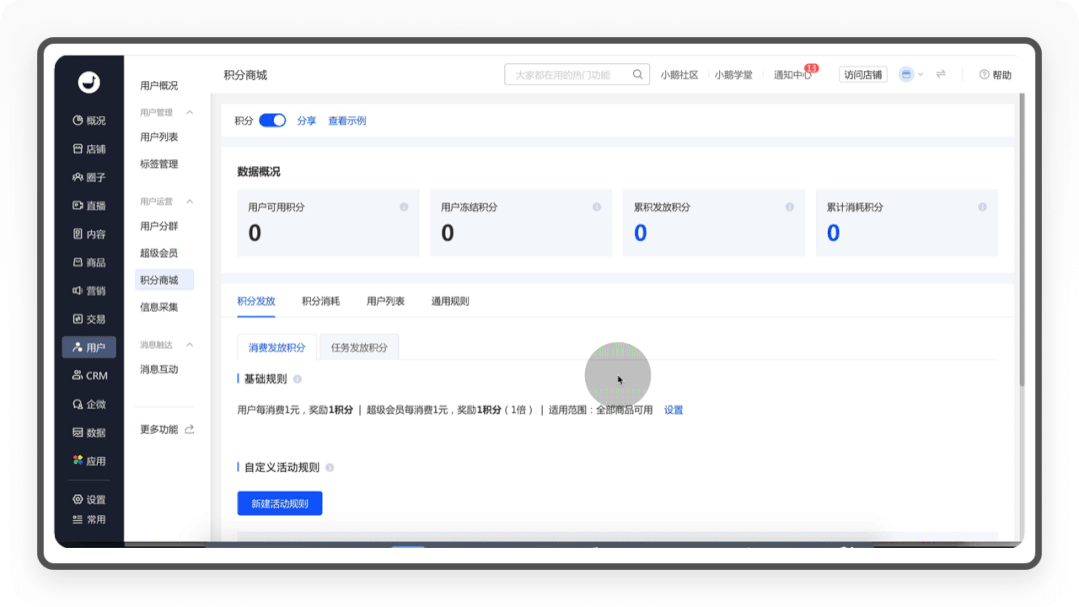The width and height of the screenshot is (1079, 607).
Task: Open 通知中心 notifications
Action: point(793,74)
